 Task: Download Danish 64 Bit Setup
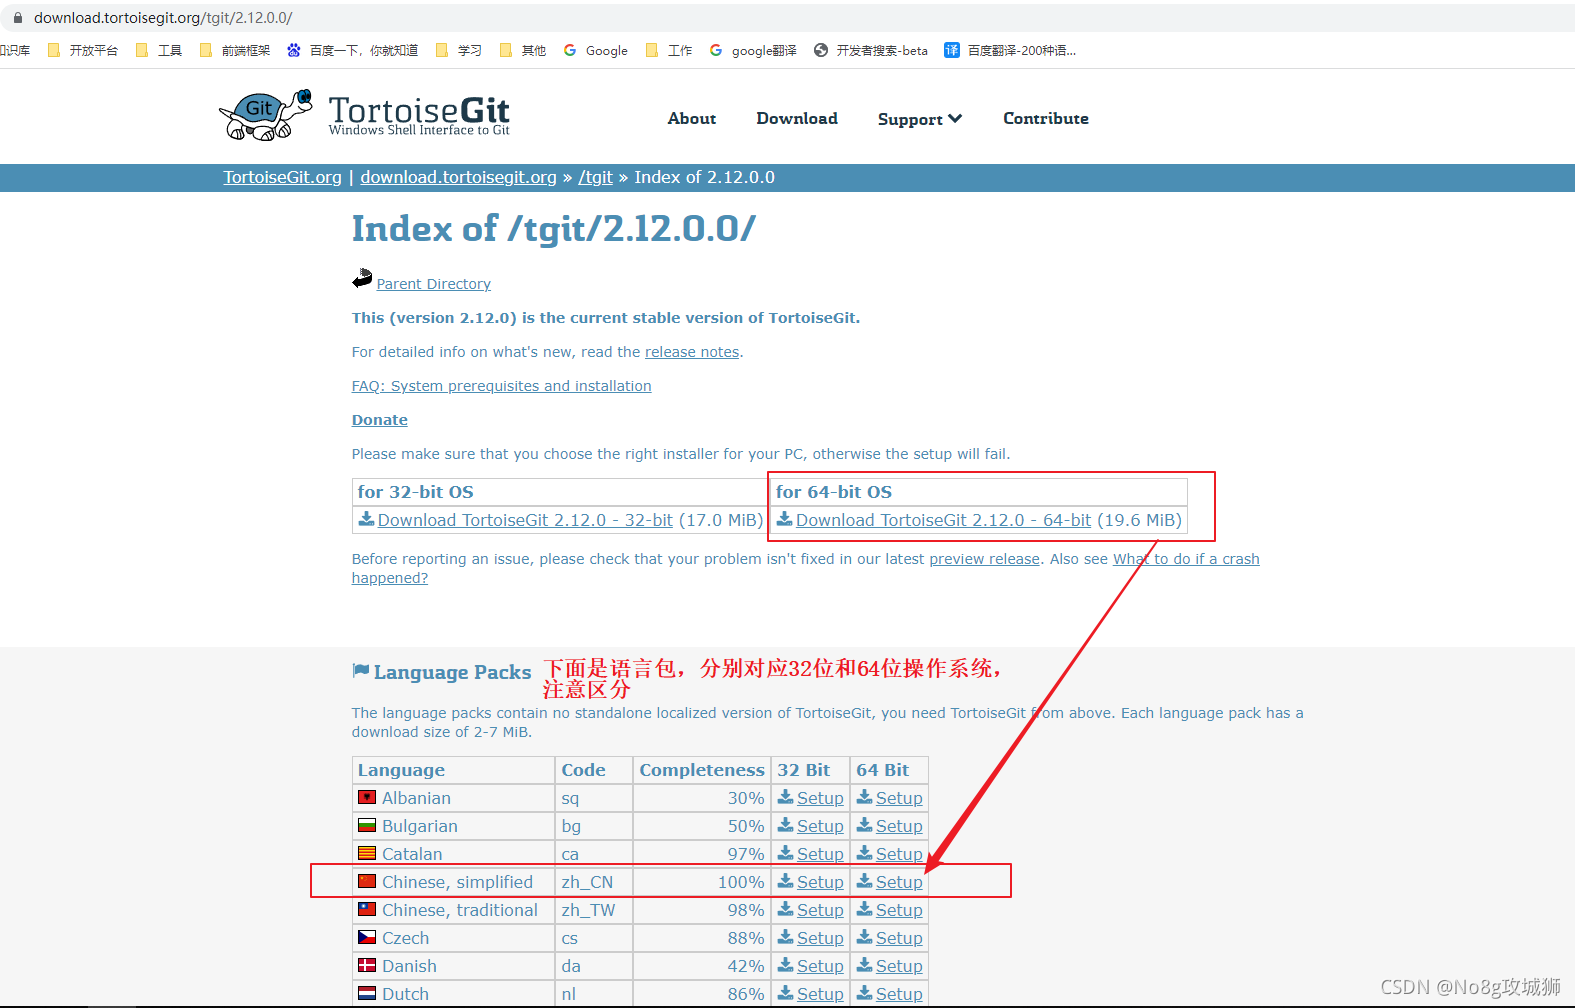coord(899,966)
